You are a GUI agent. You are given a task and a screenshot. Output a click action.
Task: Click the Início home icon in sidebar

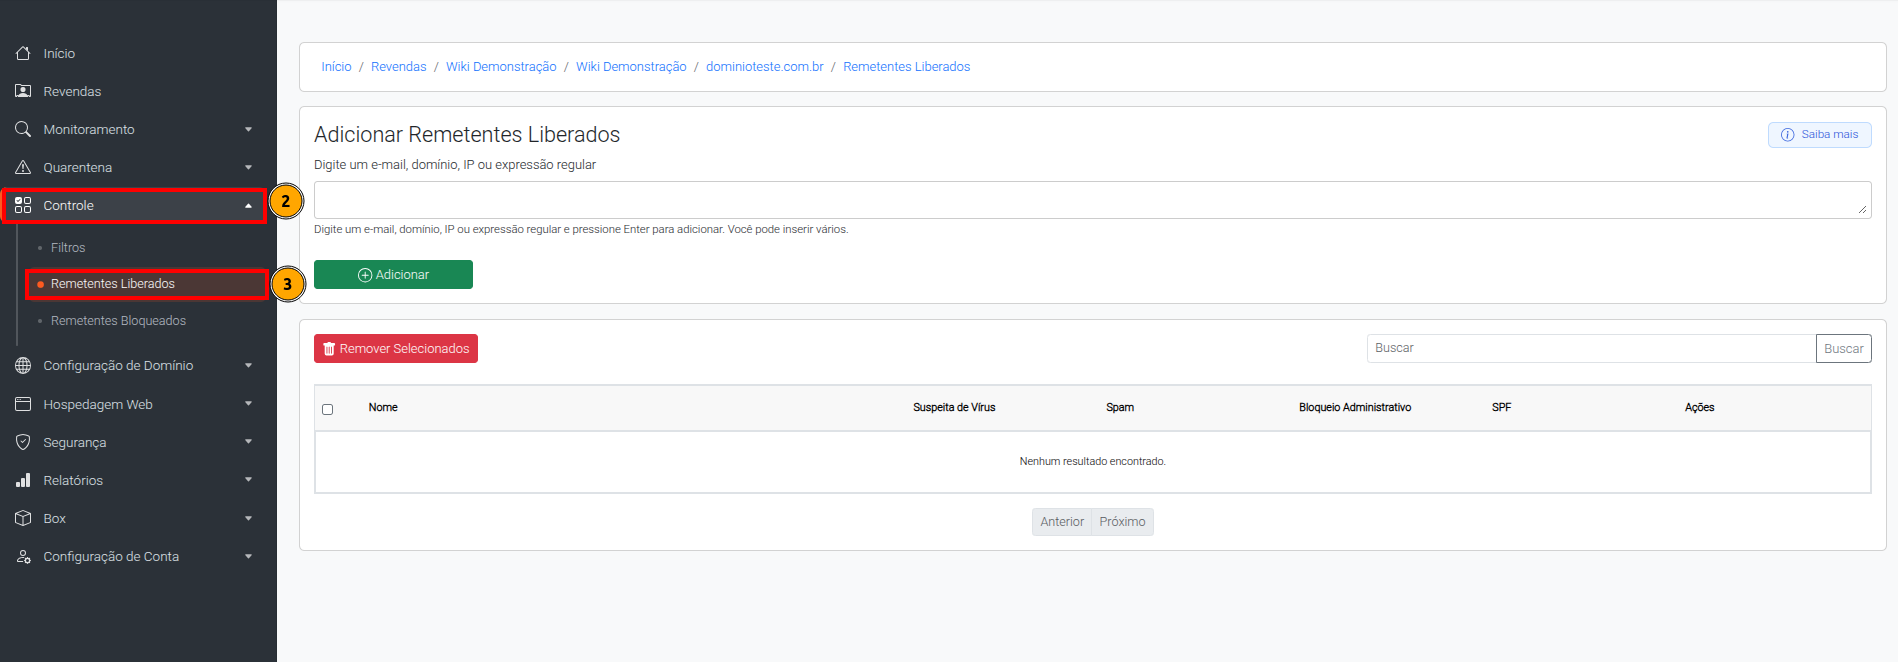(x=23, y=53)
